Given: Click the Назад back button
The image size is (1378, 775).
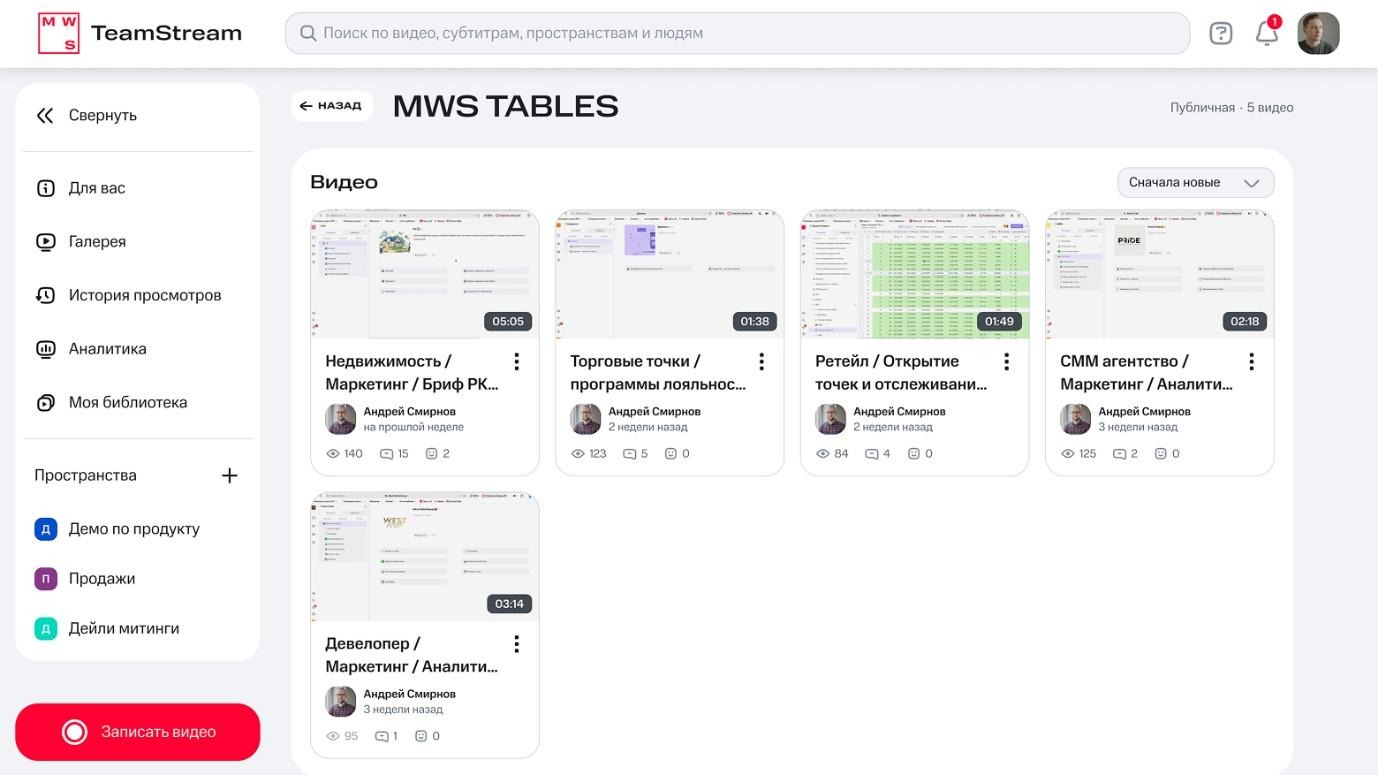Looking at the screenshot, I should point(331,106).
